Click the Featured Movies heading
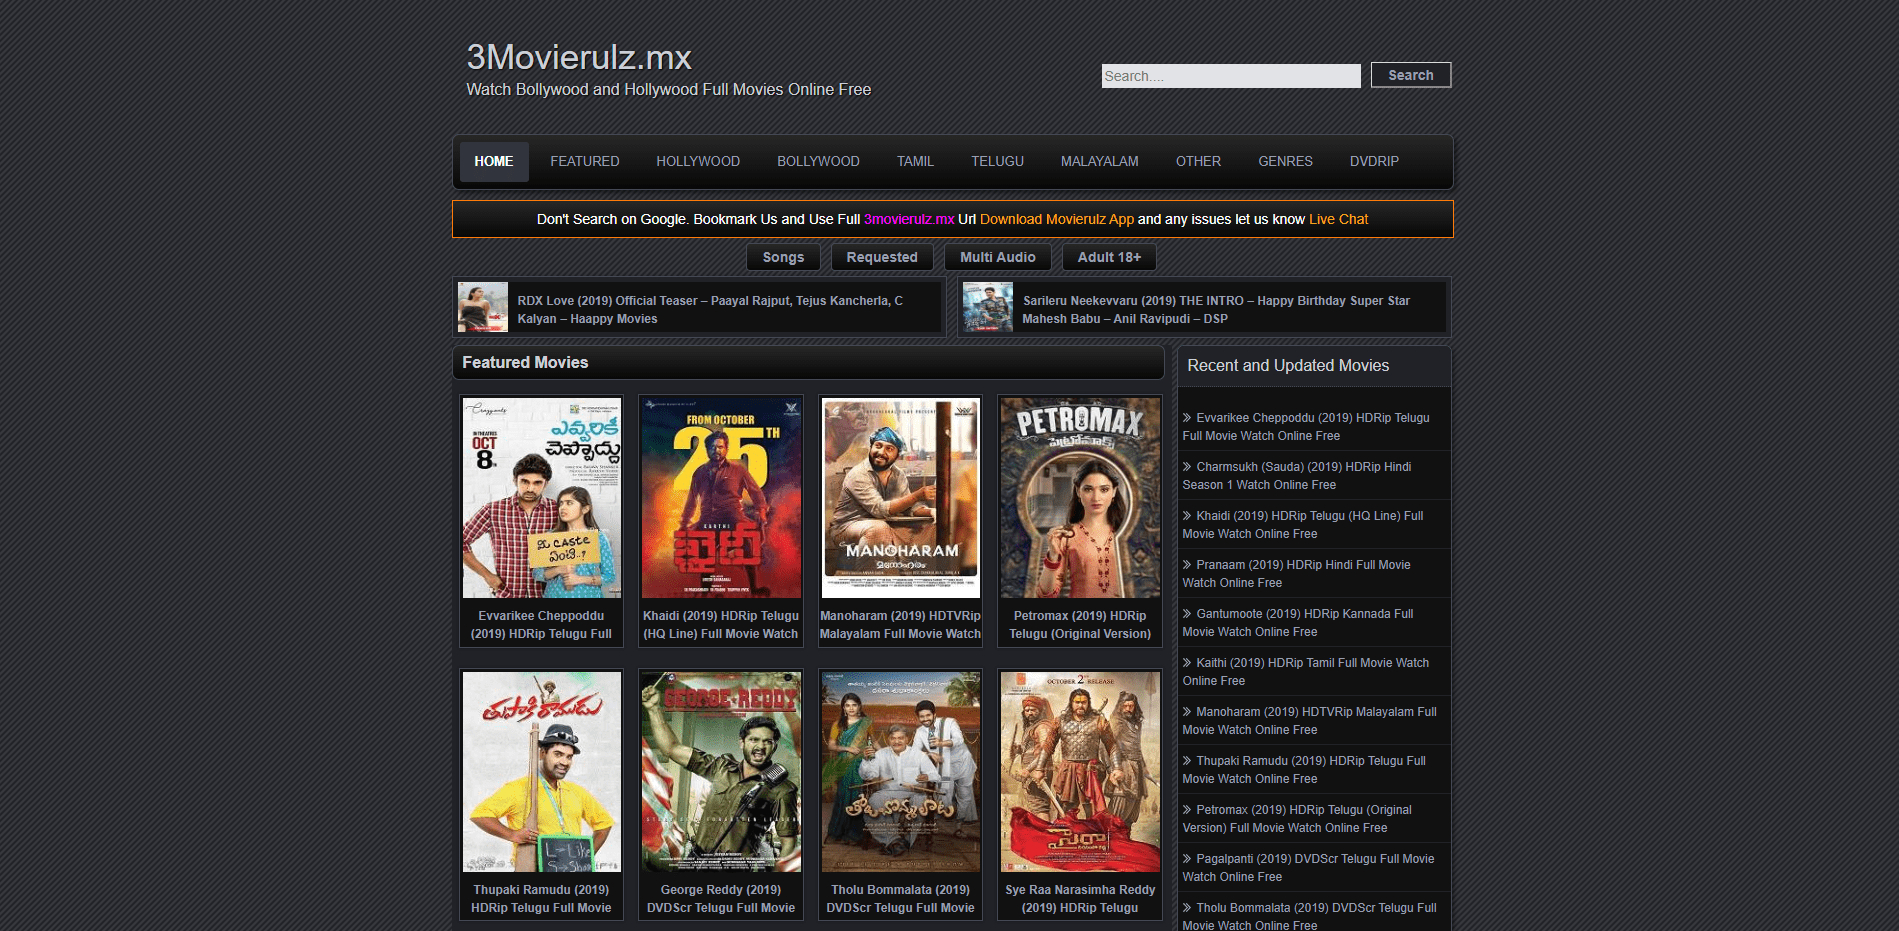The height and width of the screenshot is (931, 1899). click(525, 363)
